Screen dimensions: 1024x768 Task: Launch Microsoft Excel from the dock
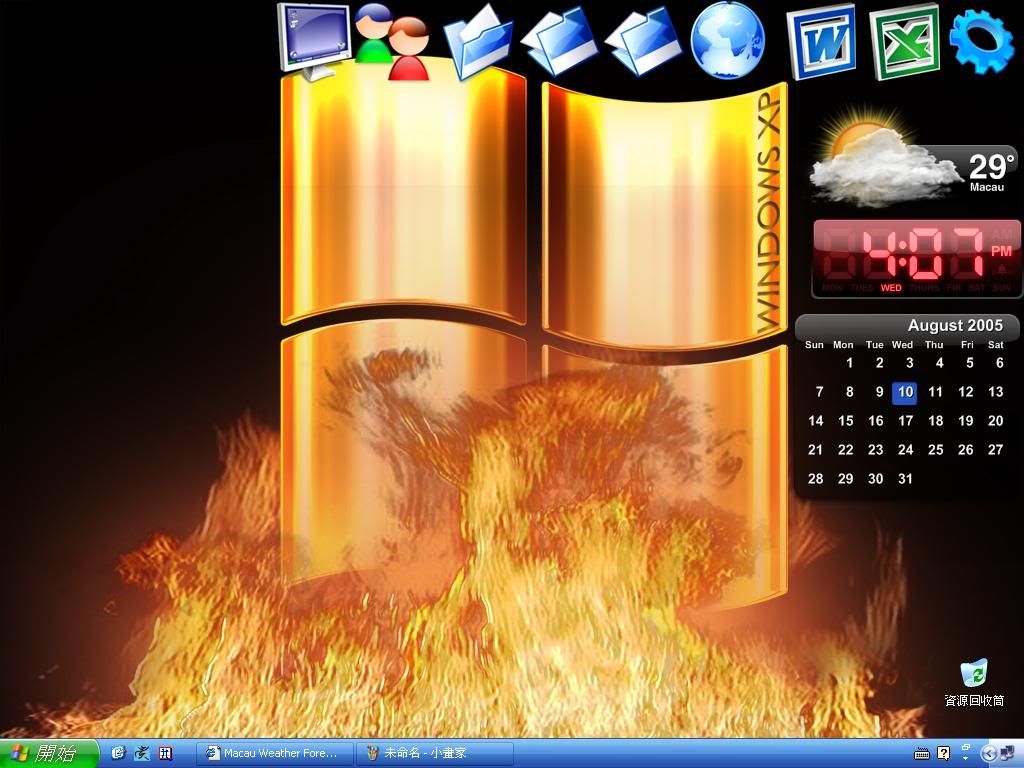[x=905, y=42]
